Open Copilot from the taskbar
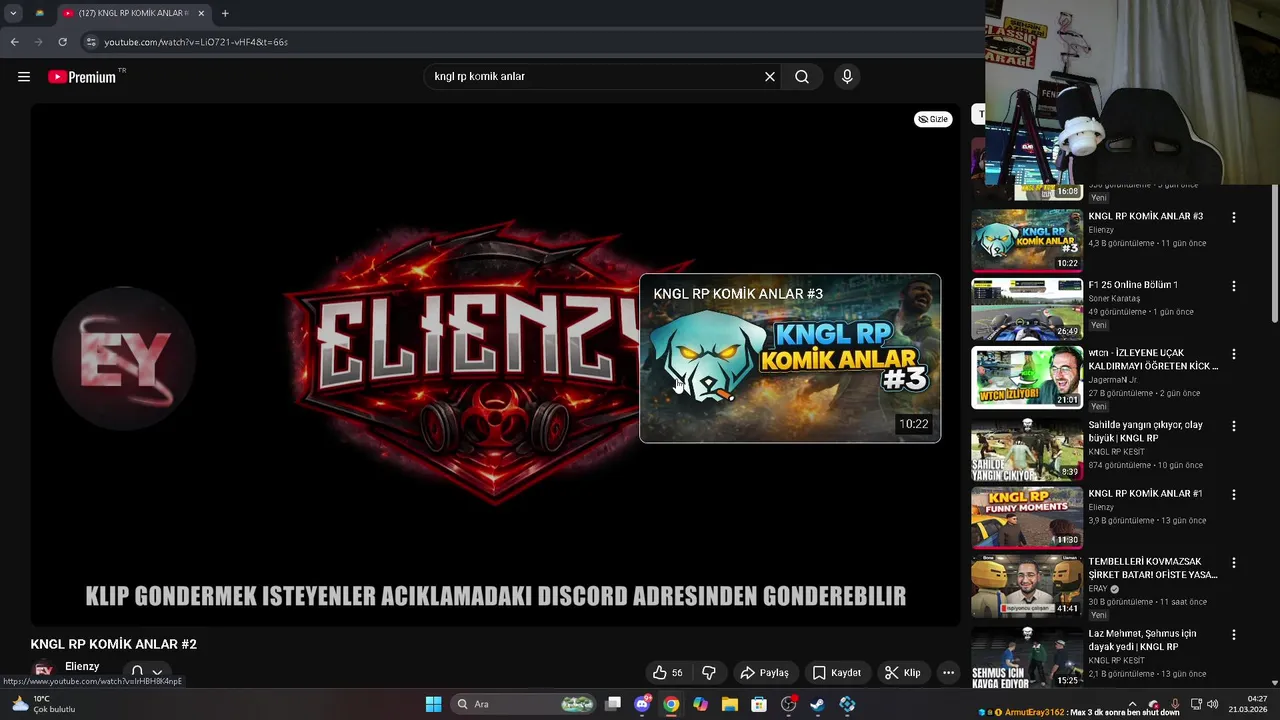This screenshot has width=1280, height=720. (700, 704)
